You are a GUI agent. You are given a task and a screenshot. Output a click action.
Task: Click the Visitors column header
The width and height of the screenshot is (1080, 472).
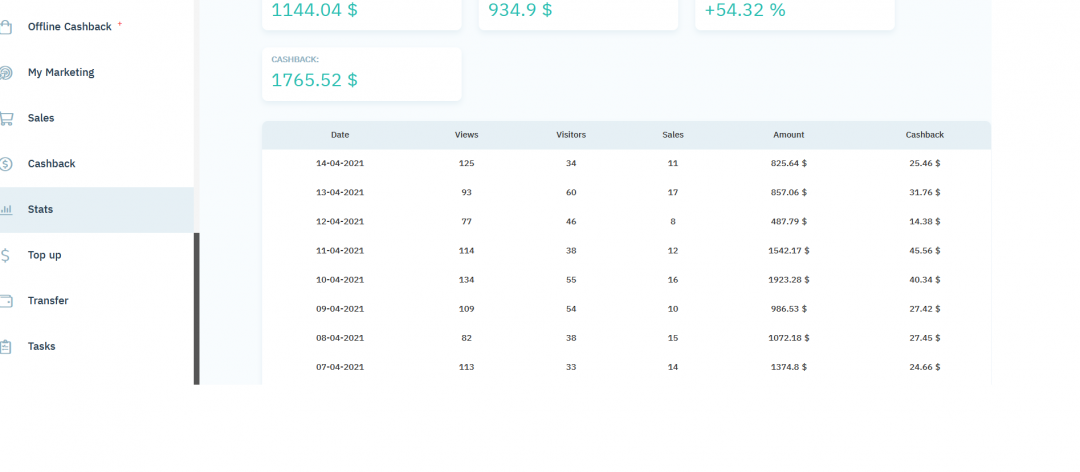coord(571,135)
